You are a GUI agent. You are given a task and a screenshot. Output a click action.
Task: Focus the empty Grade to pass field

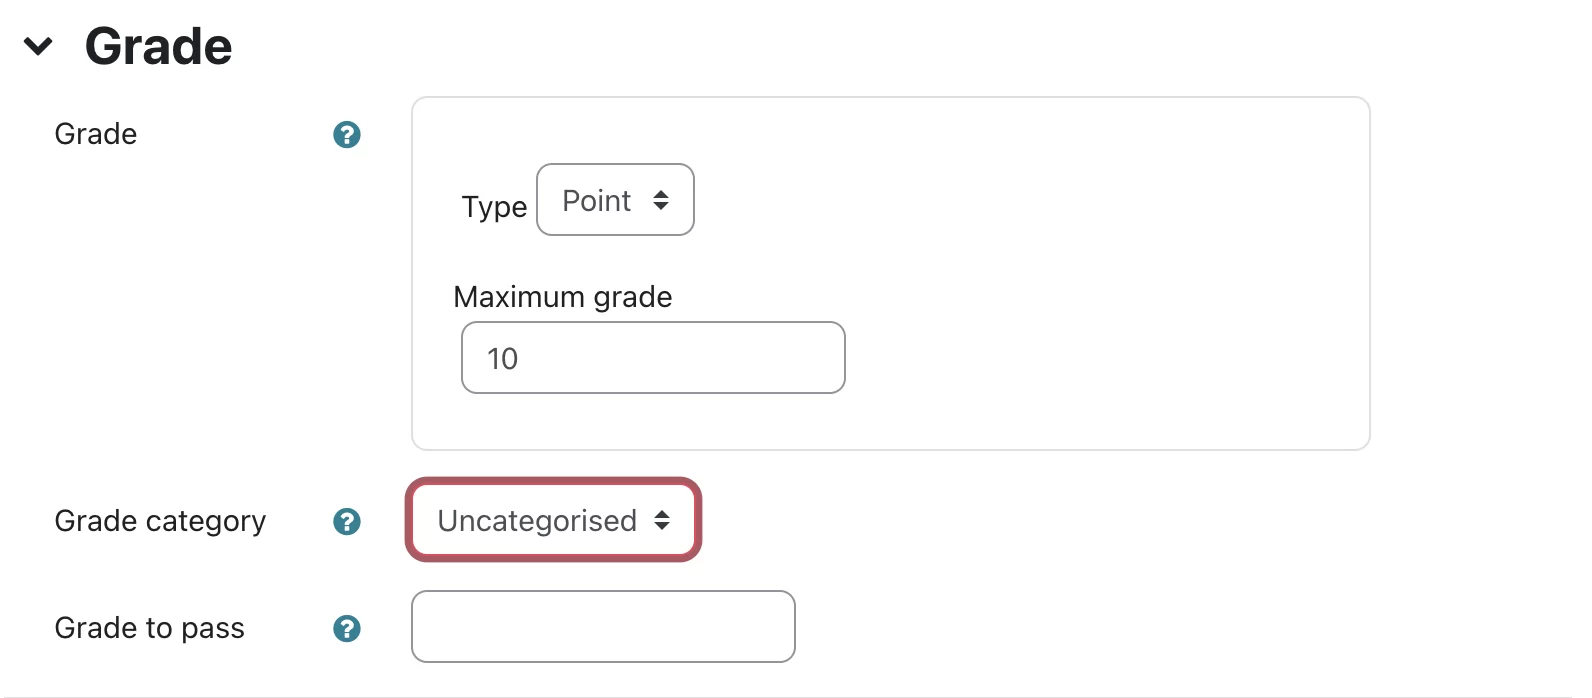pos(603,627)
